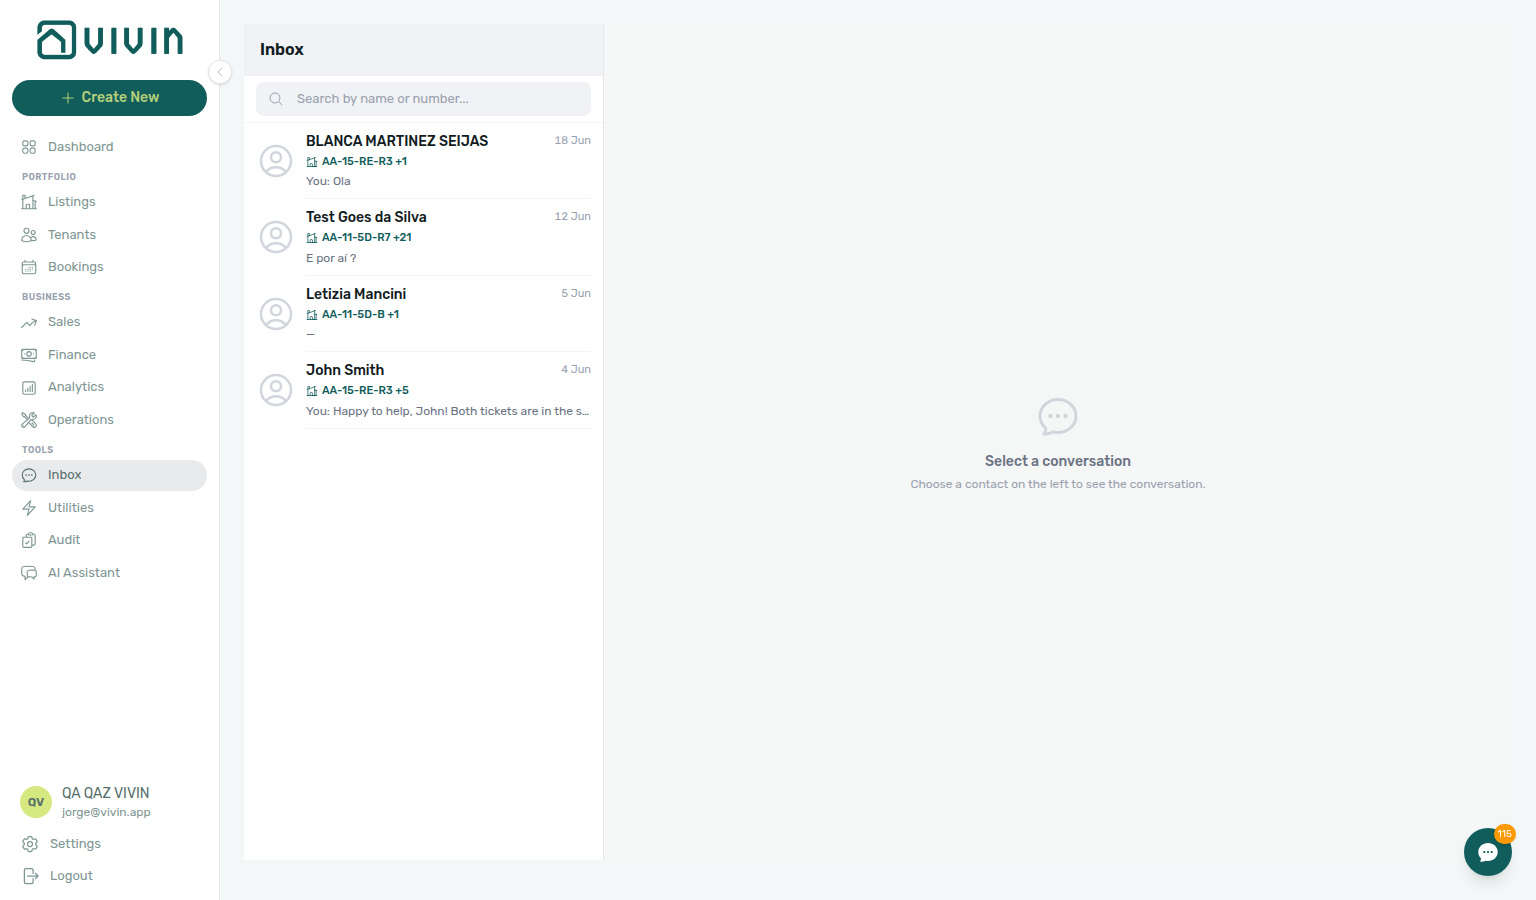Image resolution: width=1536 pixels, height=900 pixels.
Task: Click the Tenants people icon
Action: (x=29, y=235)
